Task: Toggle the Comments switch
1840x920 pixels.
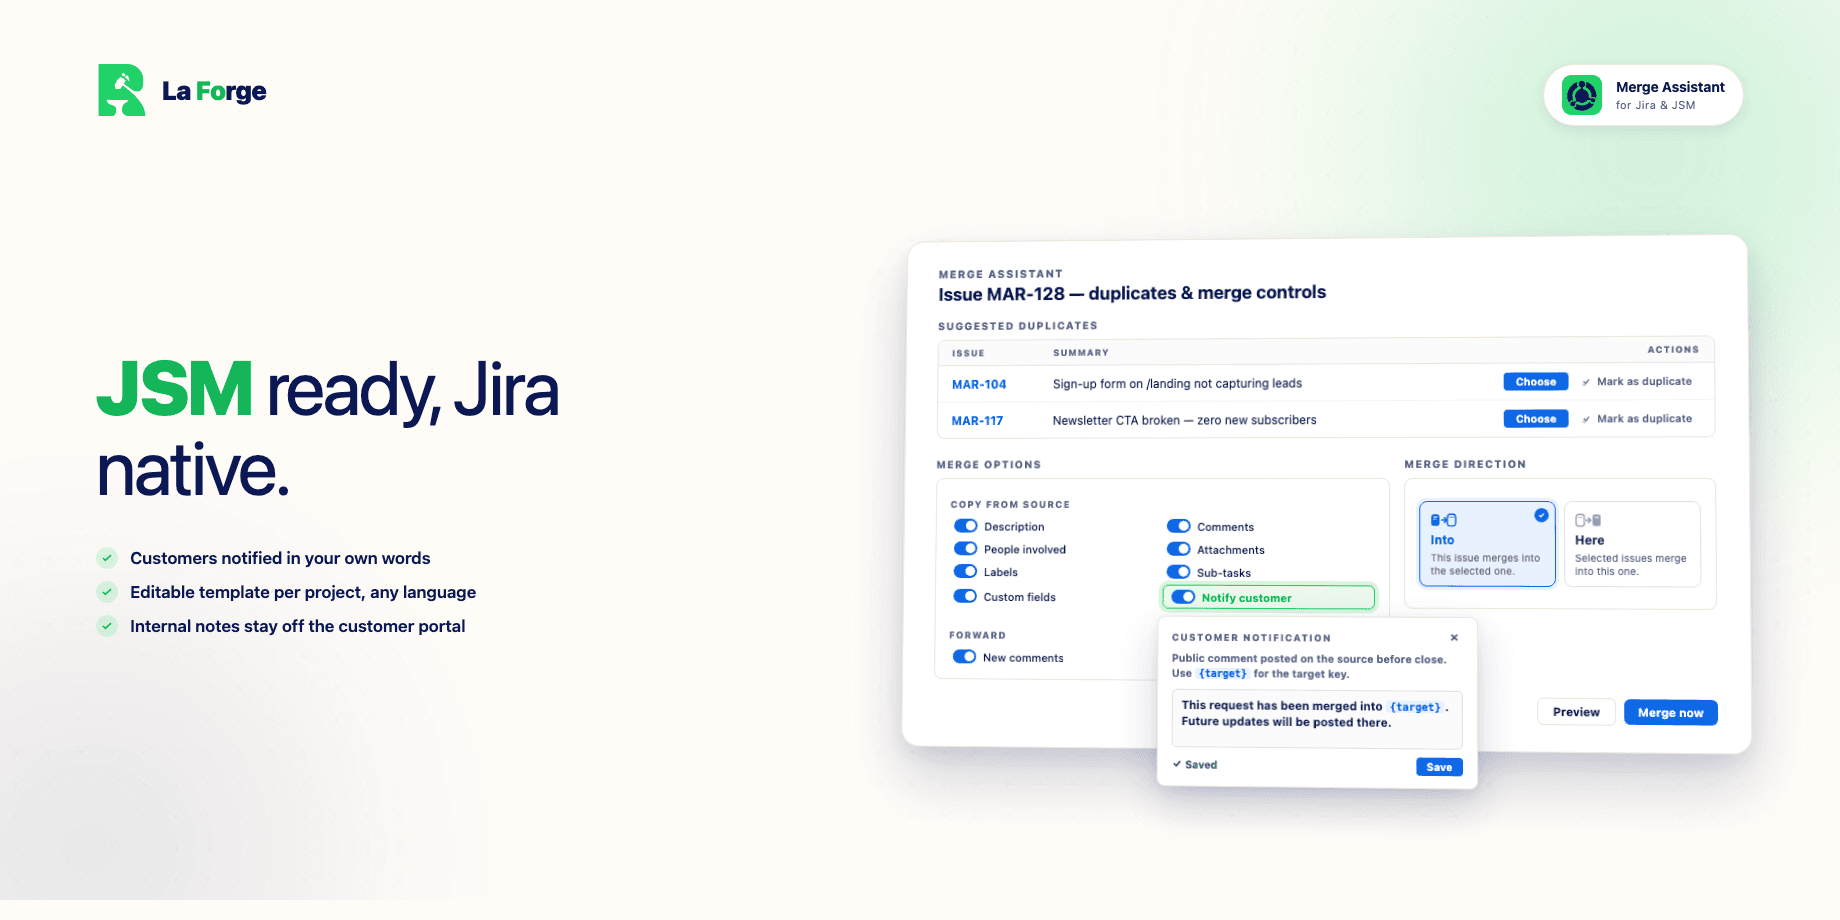Action: tap(1179, 526)
